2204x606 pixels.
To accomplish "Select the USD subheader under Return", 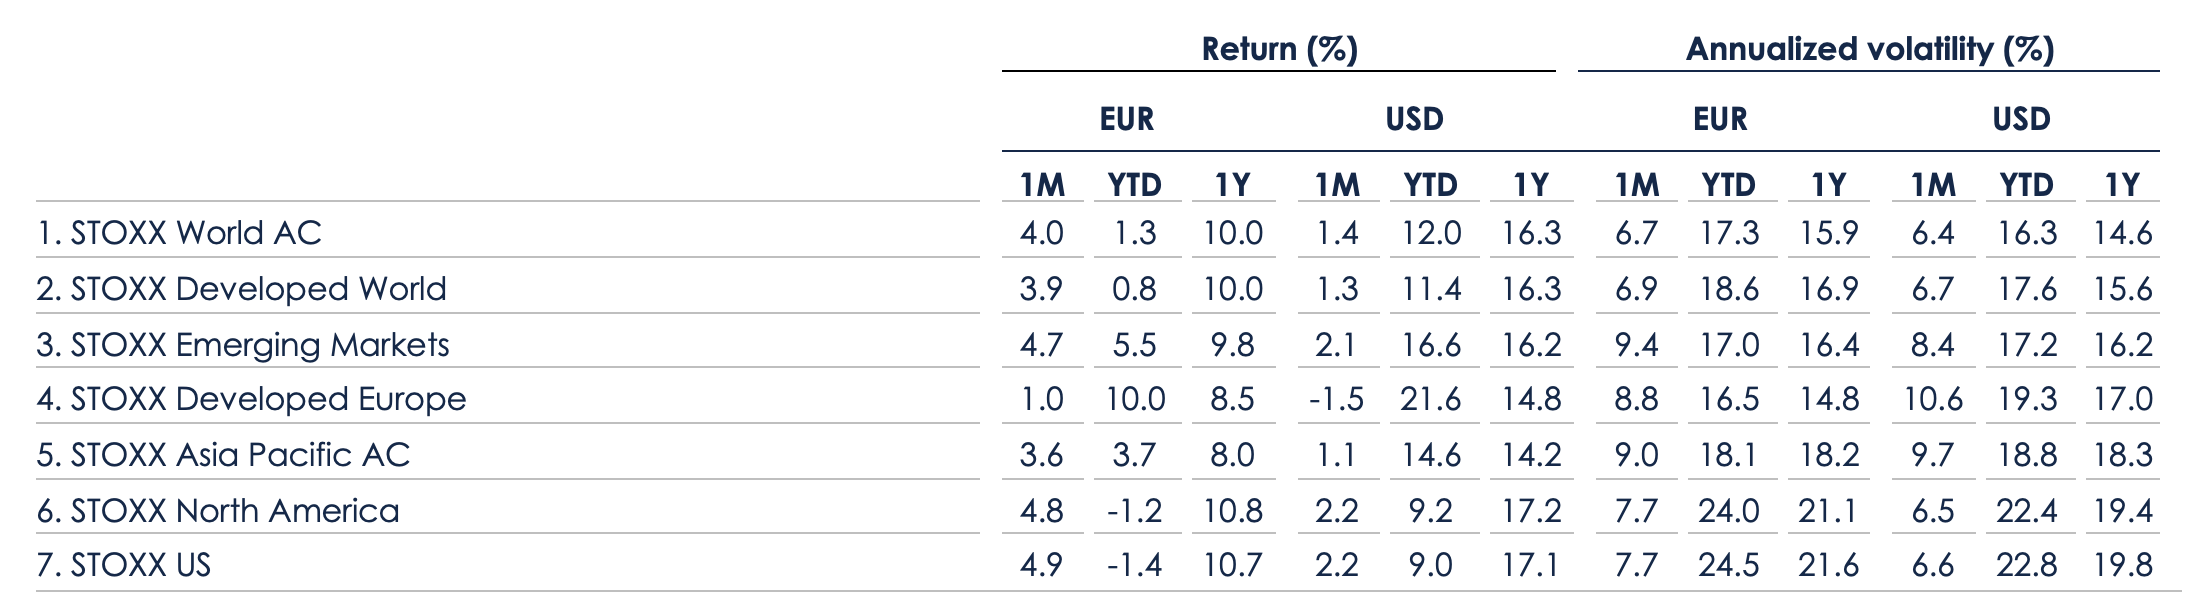I will [x=1414, y=119].
